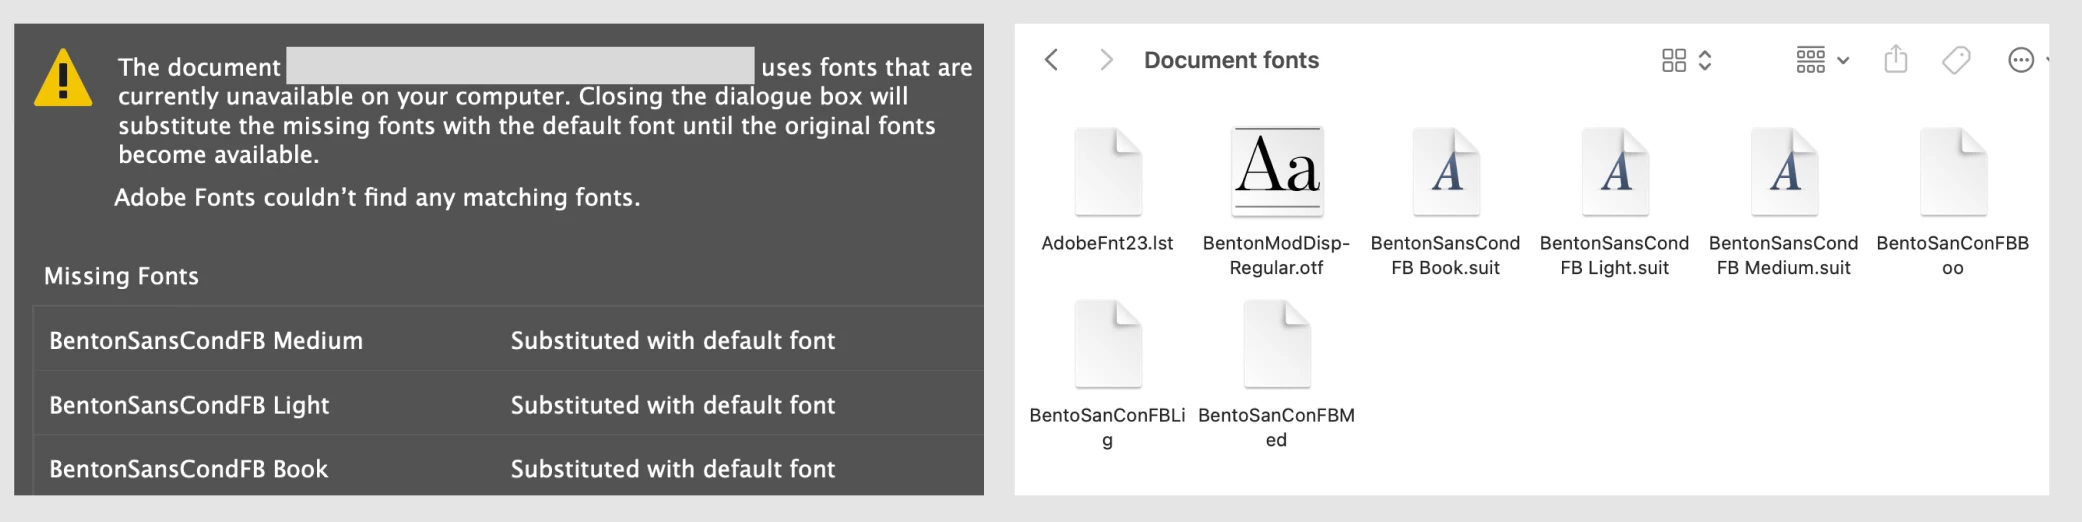
Task: Select the BentonModDisp-Regular.otf font icon
Action: 1277,172
